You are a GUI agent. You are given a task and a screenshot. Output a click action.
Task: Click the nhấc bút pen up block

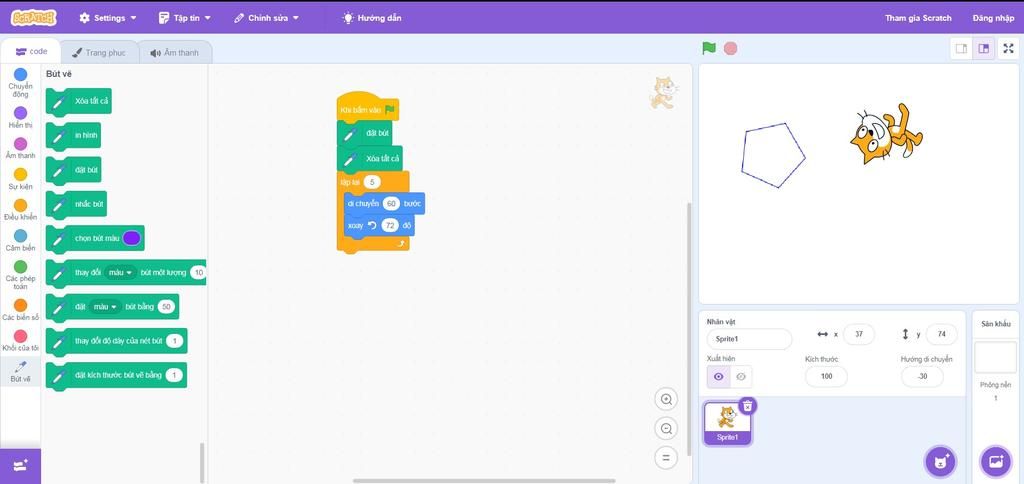tap(76, 204)
